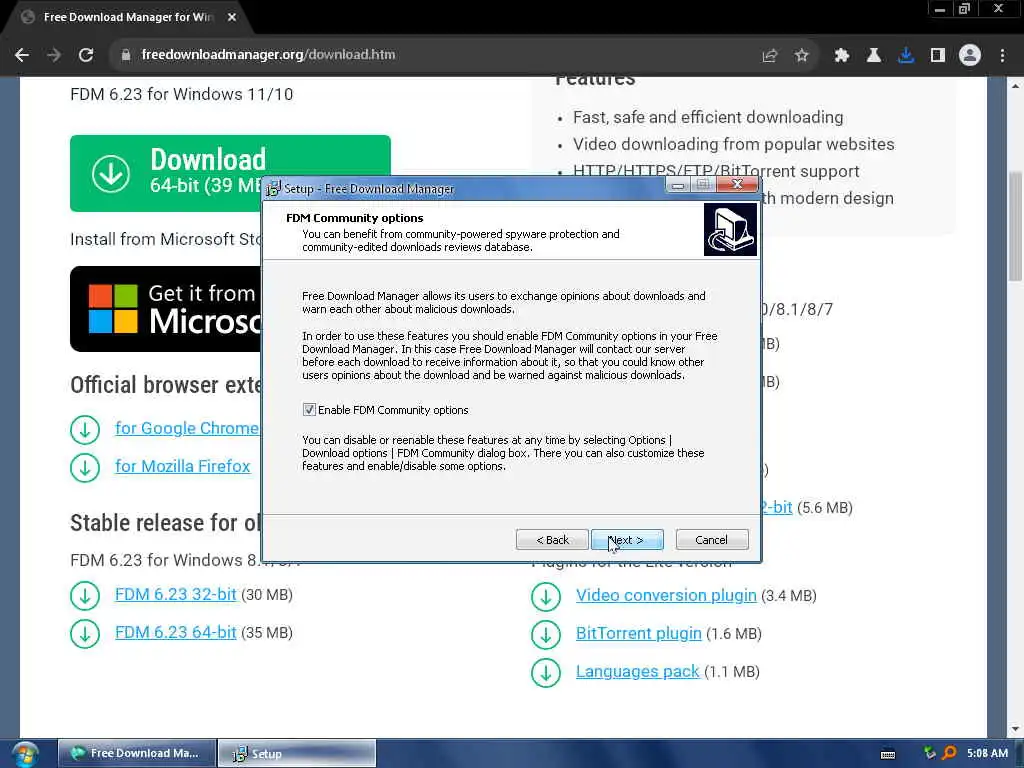Click download icon beside Google Chrome link
Viewport: 1024px width, 768px height.
[x=85, y=430]
